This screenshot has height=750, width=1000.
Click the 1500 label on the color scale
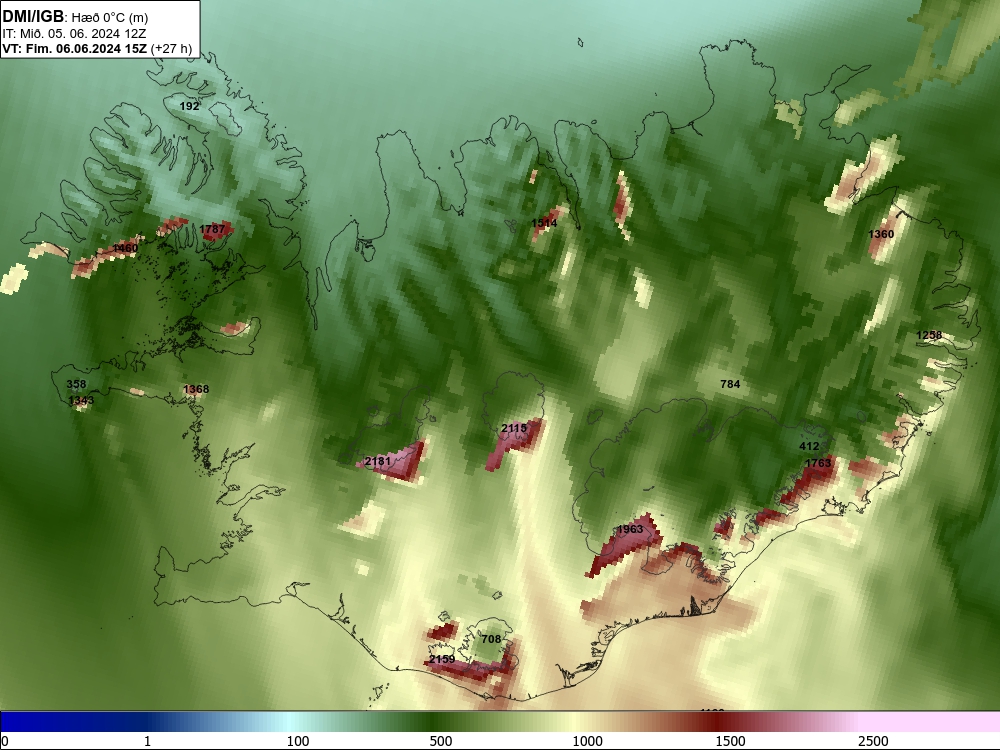point(730,741)
